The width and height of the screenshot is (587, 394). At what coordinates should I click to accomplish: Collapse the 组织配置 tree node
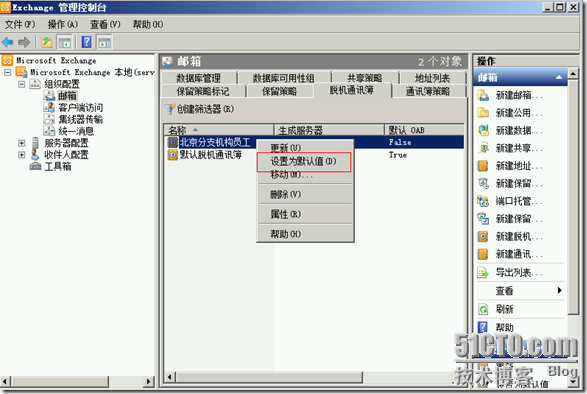[x=22, y=84]
